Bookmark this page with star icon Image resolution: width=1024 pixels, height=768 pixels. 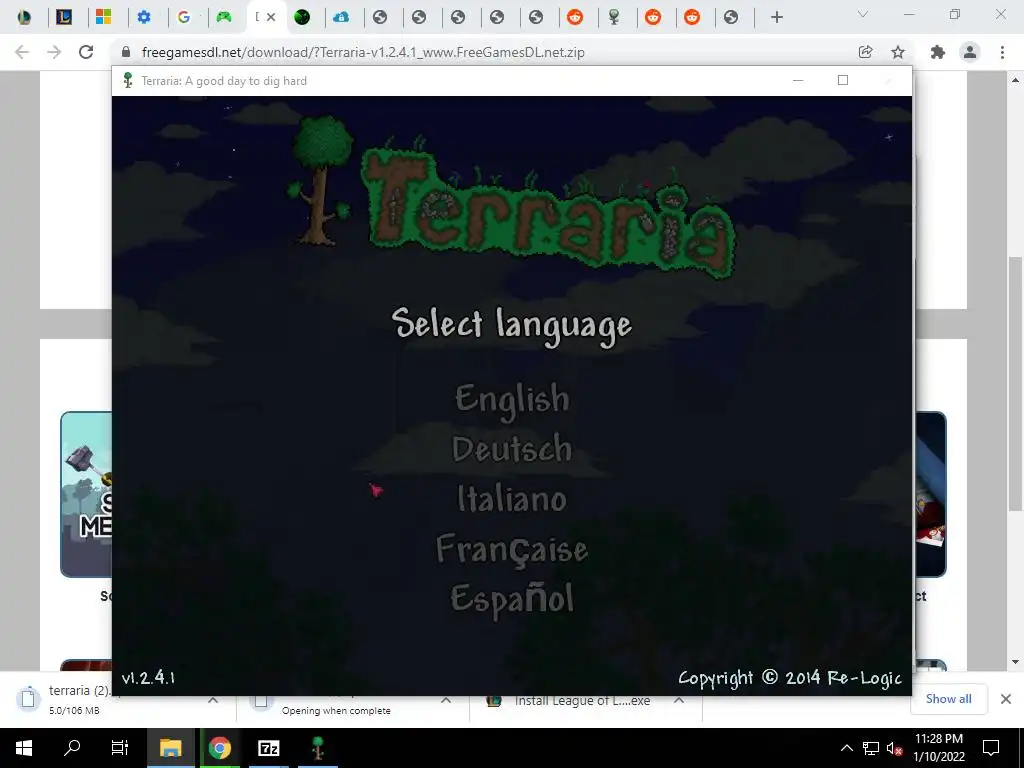coord(898,52)
